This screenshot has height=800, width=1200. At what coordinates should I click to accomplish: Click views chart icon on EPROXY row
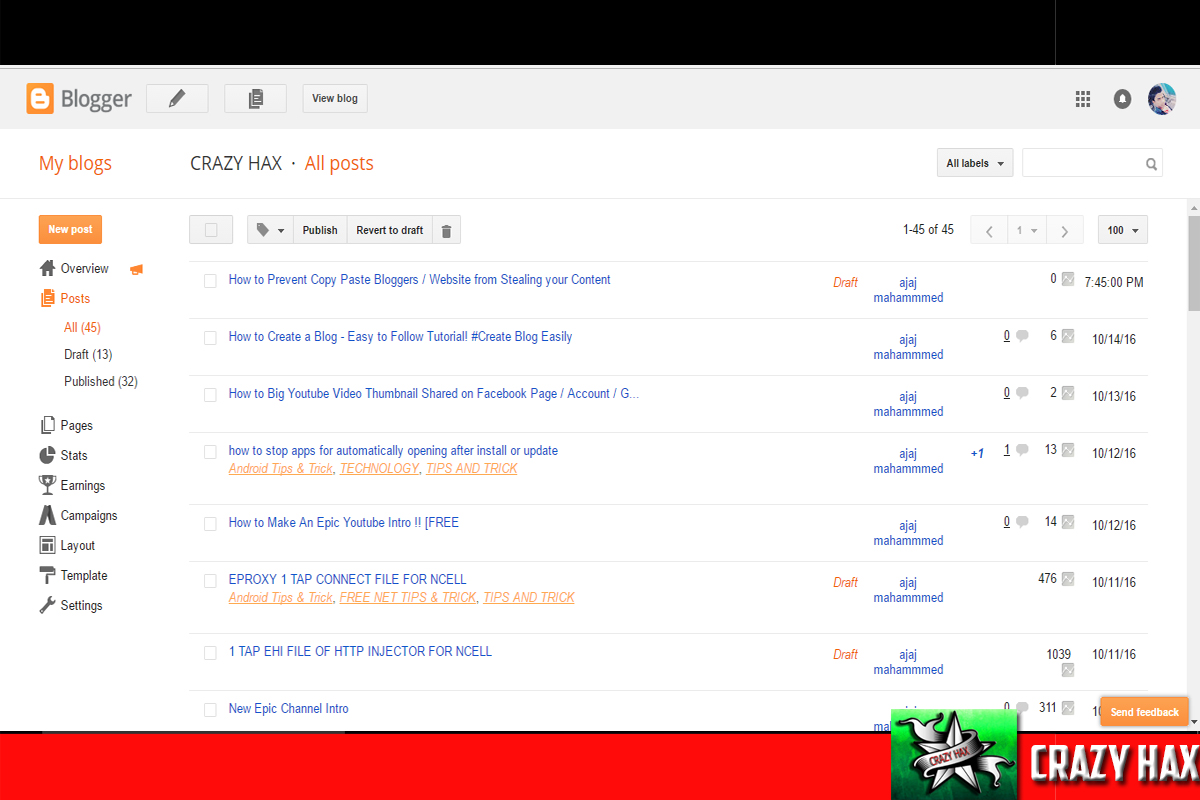pos(1068,578)
